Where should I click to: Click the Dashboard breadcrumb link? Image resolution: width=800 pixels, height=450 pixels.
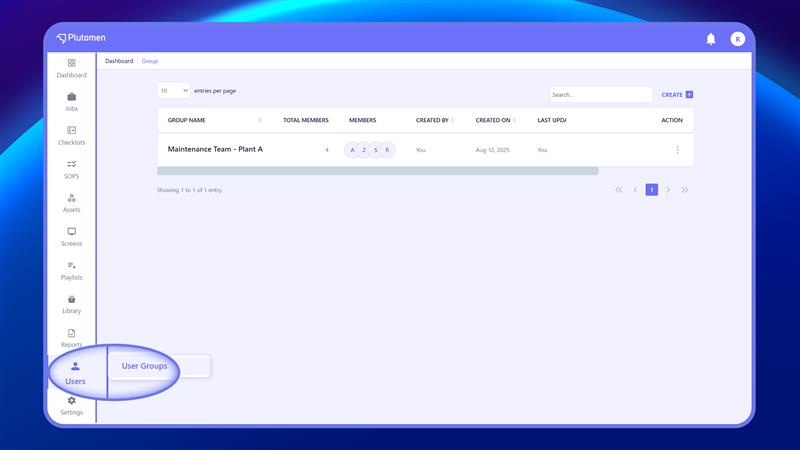pos(119,61)
